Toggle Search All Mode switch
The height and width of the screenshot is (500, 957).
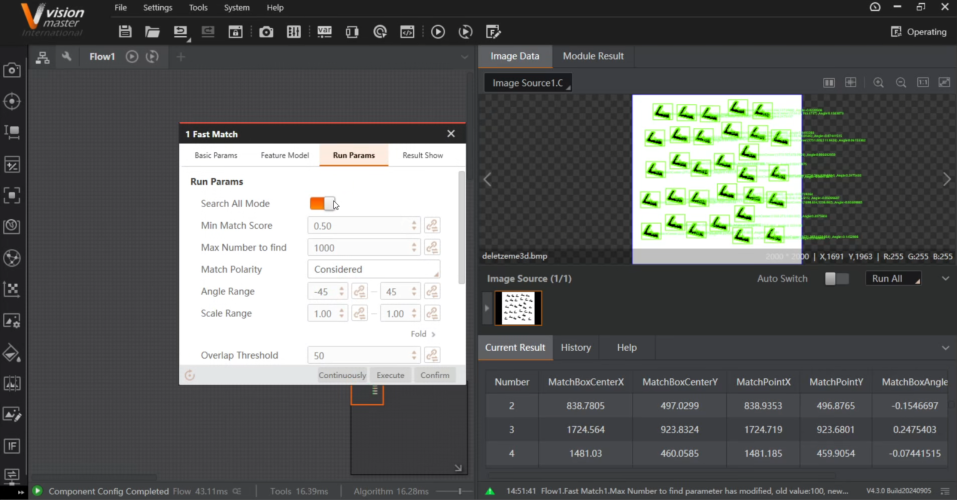[x=322, y=204]
